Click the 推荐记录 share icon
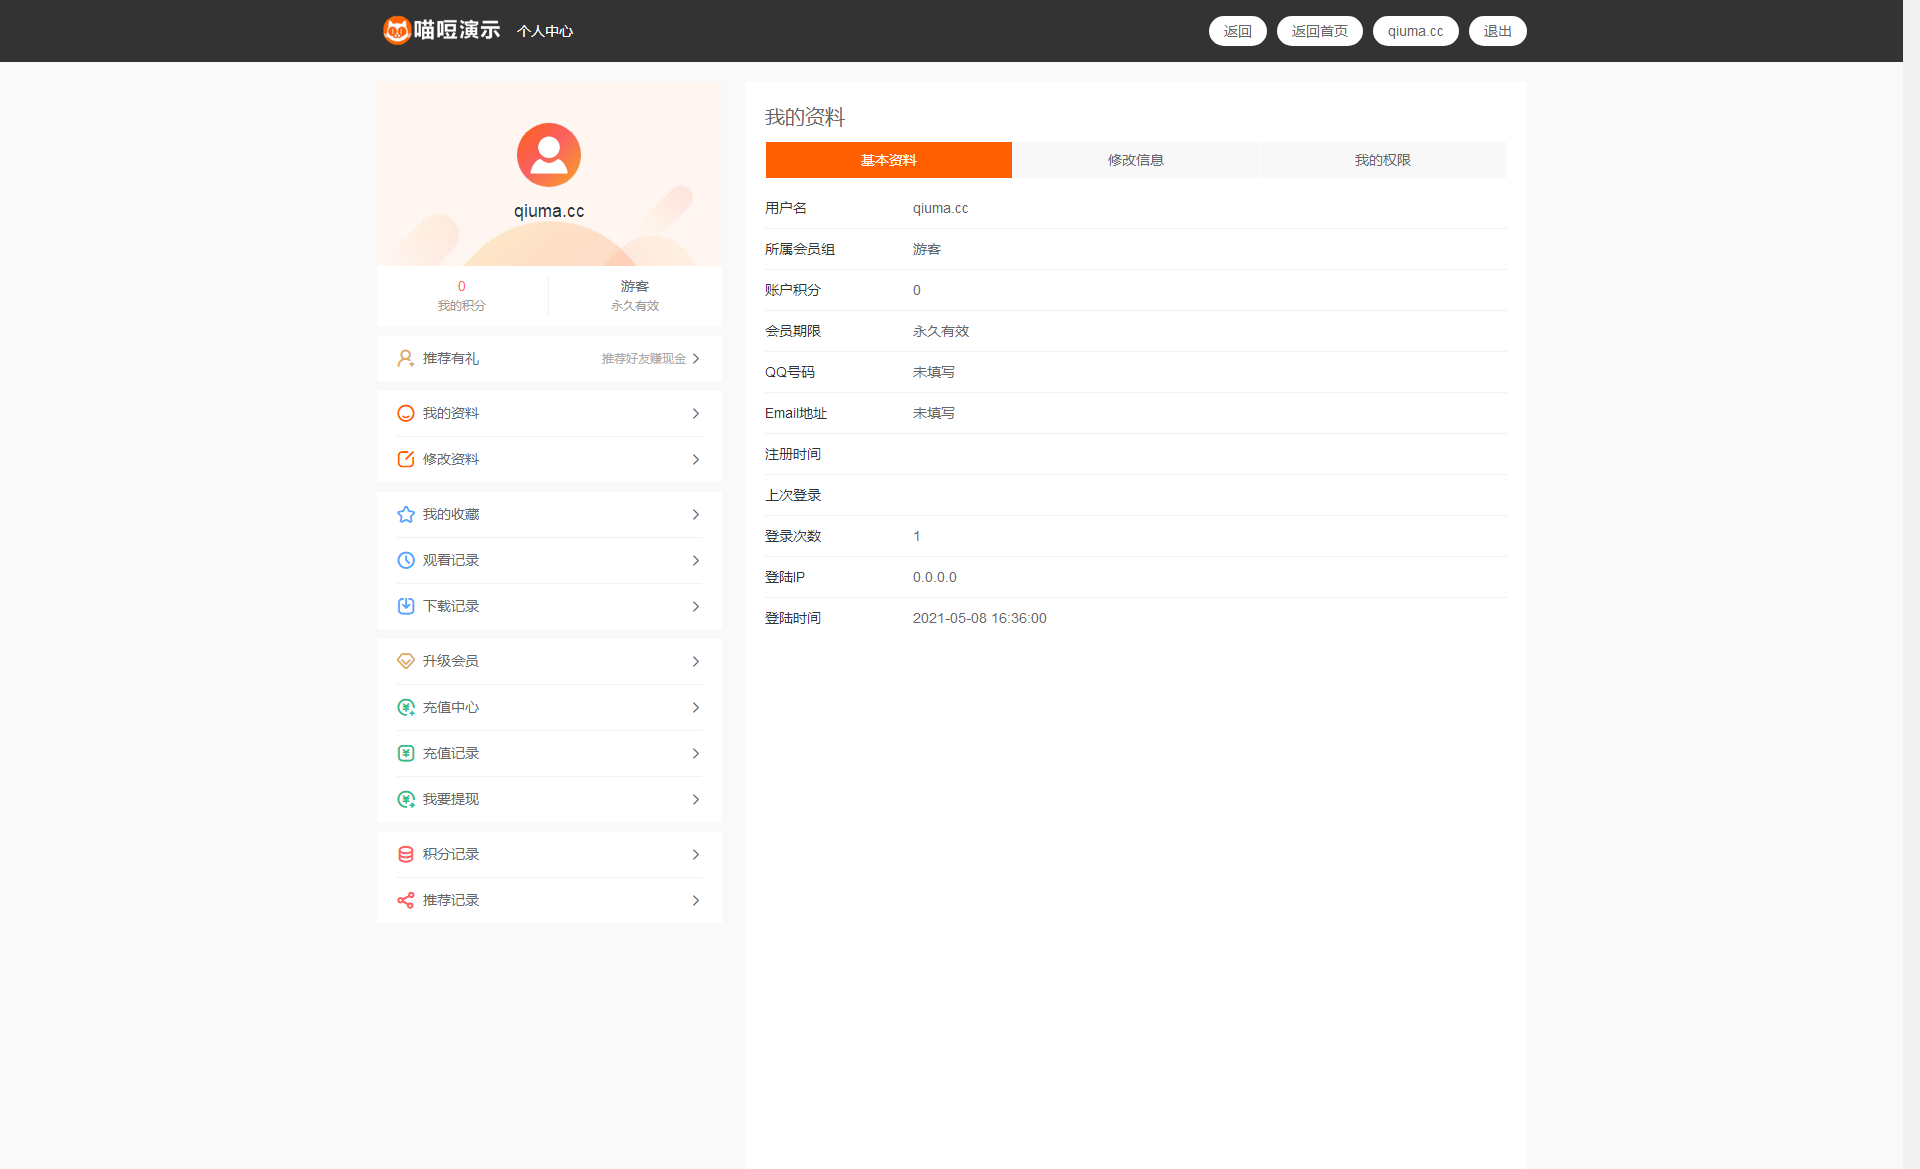The image size is (1920, 1169). click(x=405, y=900)
